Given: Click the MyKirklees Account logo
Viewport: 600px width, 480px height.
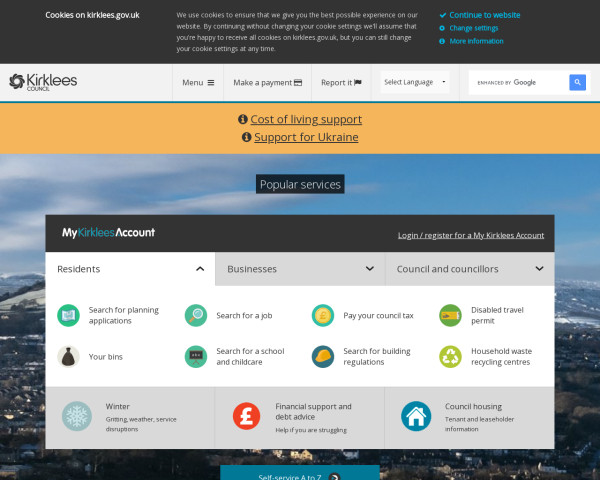Looking at the screenshot, I should [x=108, y=232].
